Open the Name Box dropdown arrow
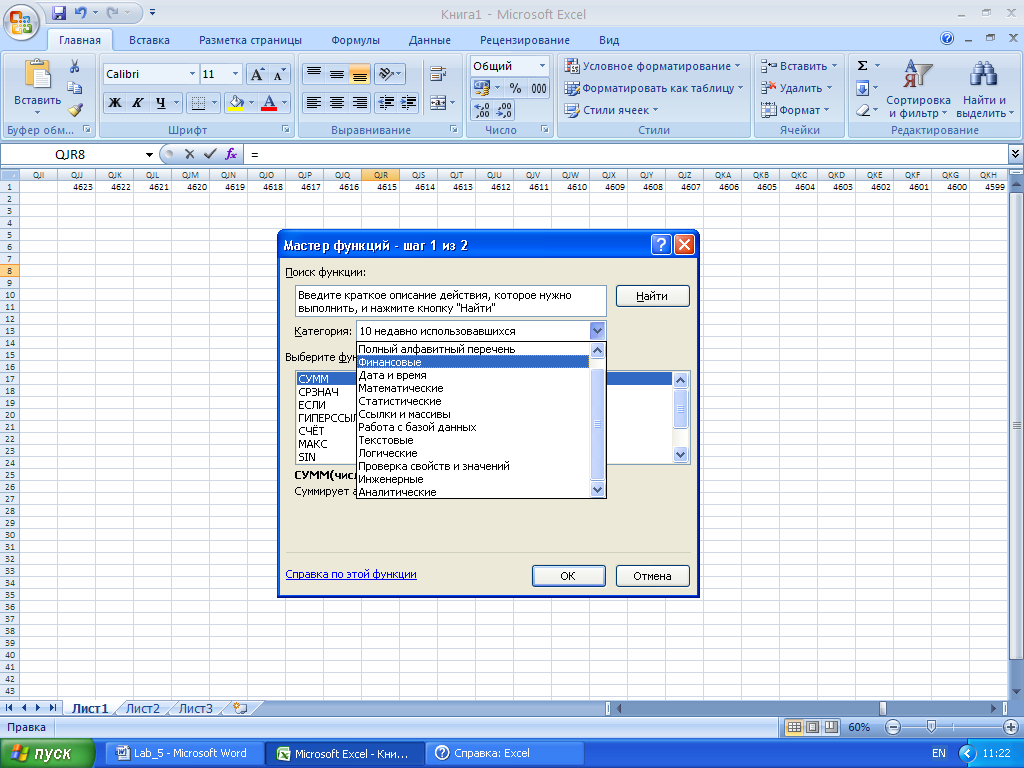This screenshot has width=1024, height=768. tap(149, 155)
